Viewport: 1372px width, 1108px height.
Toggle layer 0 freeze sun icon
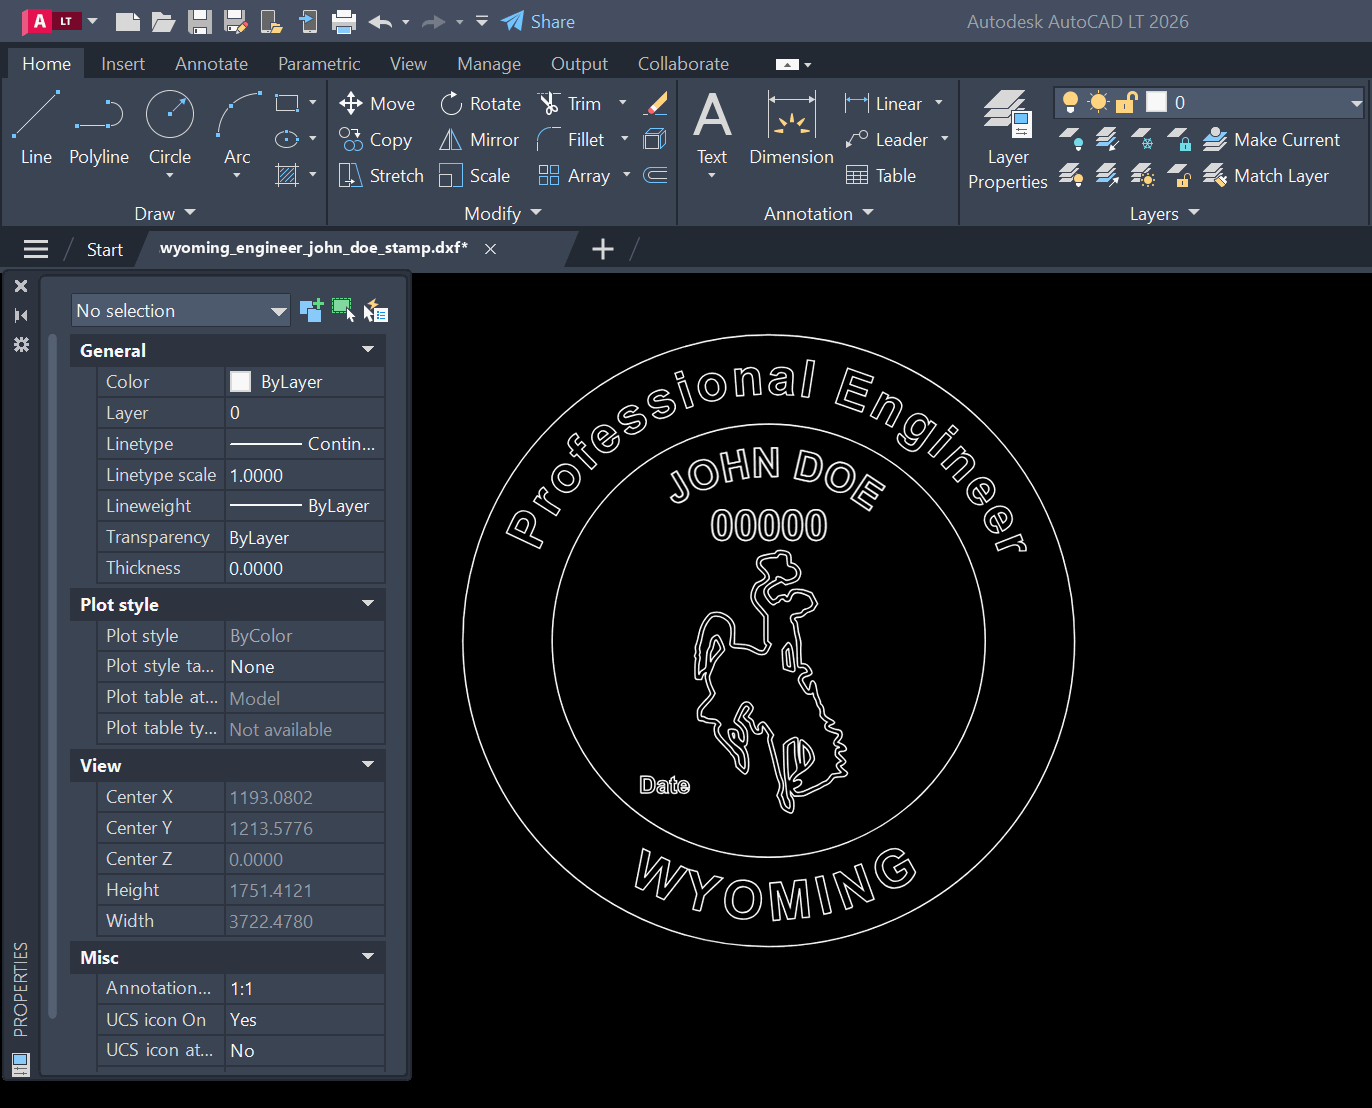coord(1098,102)
